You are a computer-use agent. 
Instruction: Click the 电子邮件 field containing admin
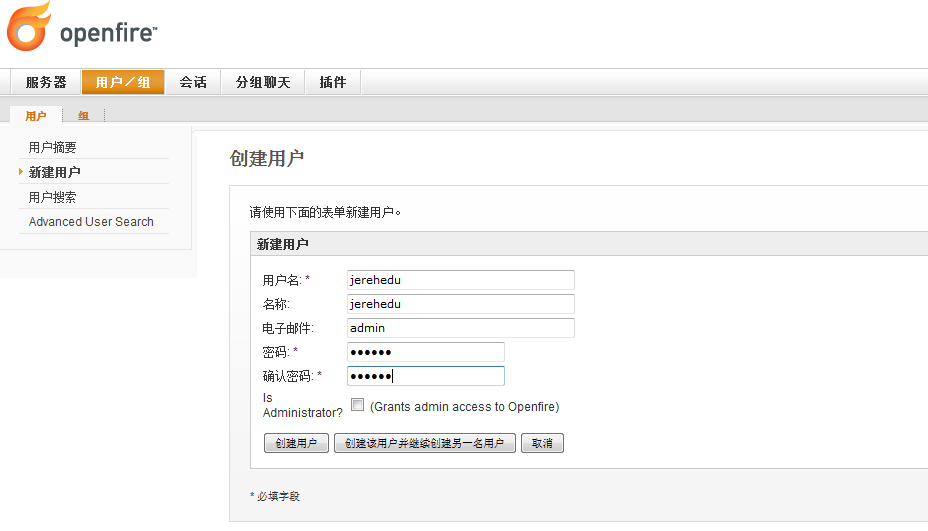point(460,328)
